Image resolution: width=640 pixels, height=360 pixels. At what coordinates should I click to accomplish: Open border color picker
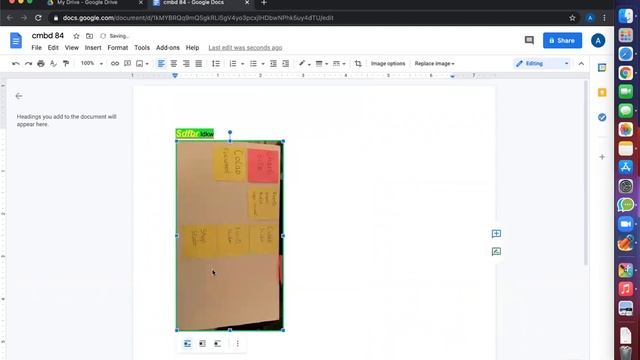(304, 64)
